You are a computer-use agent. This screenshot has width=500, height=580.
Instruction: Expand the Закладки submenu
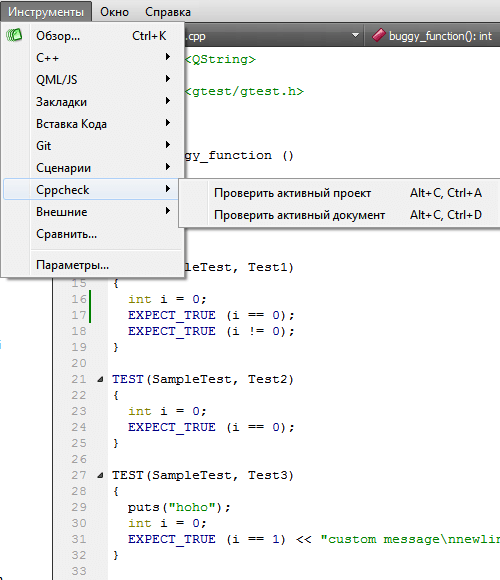click(x=92, y=102)
